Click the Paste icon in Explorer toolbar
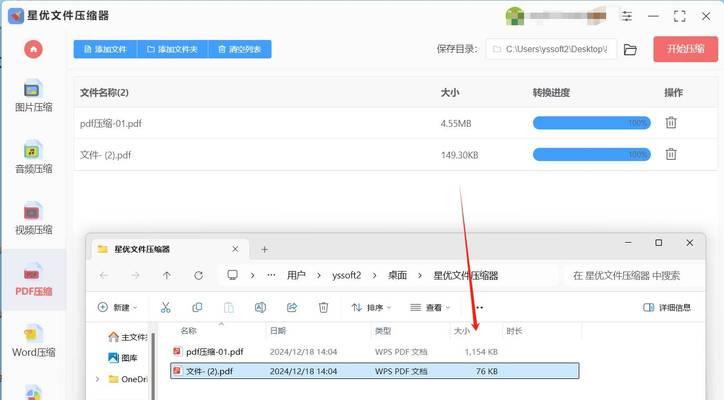 tap(229, 307)
